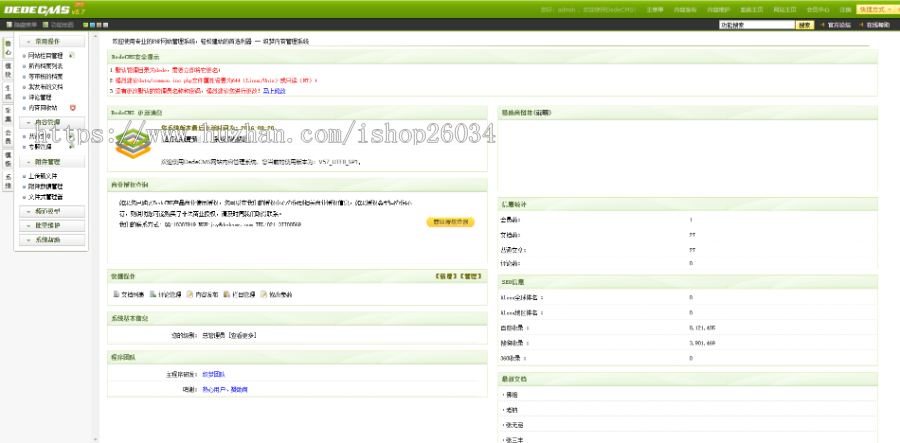Collapse the 常用操作 menu group
900x443 pixels.
(x=52, y=42)
